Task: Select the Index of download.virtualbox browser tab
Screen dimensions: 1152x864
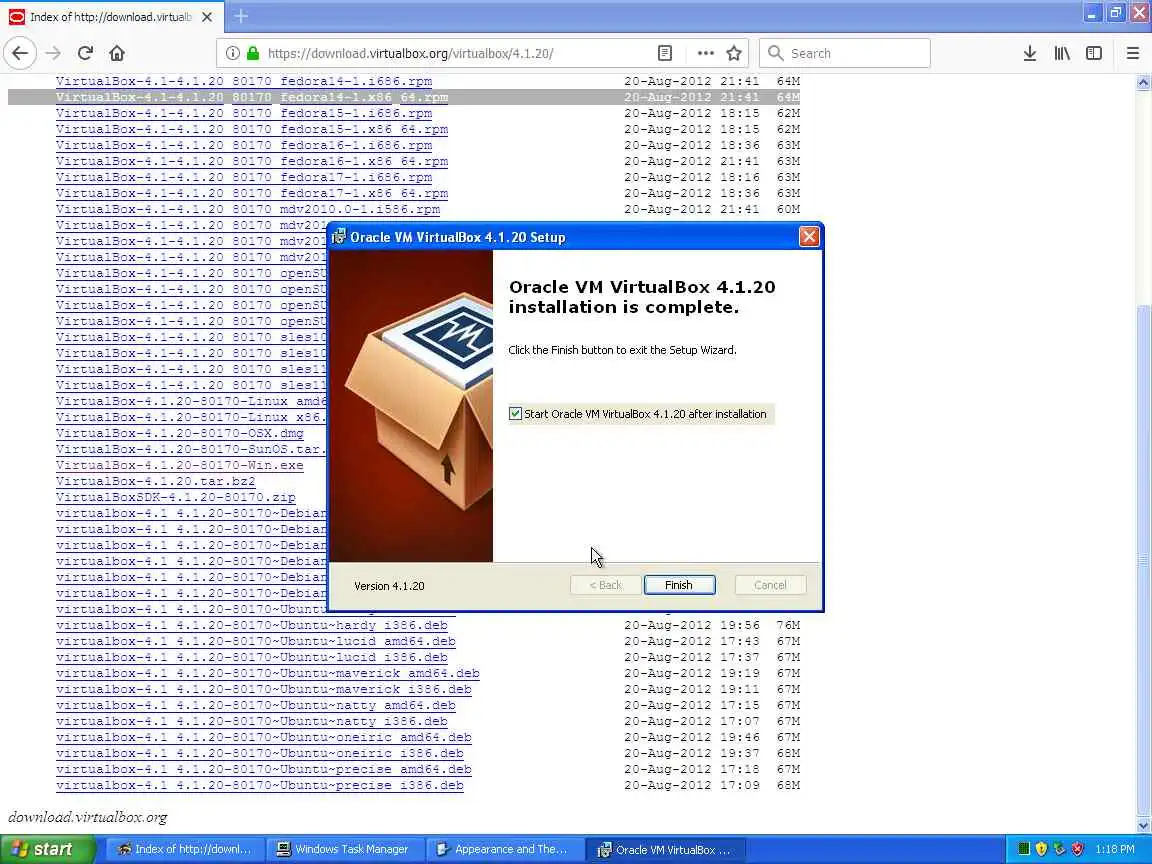Action: click(110, 16)
